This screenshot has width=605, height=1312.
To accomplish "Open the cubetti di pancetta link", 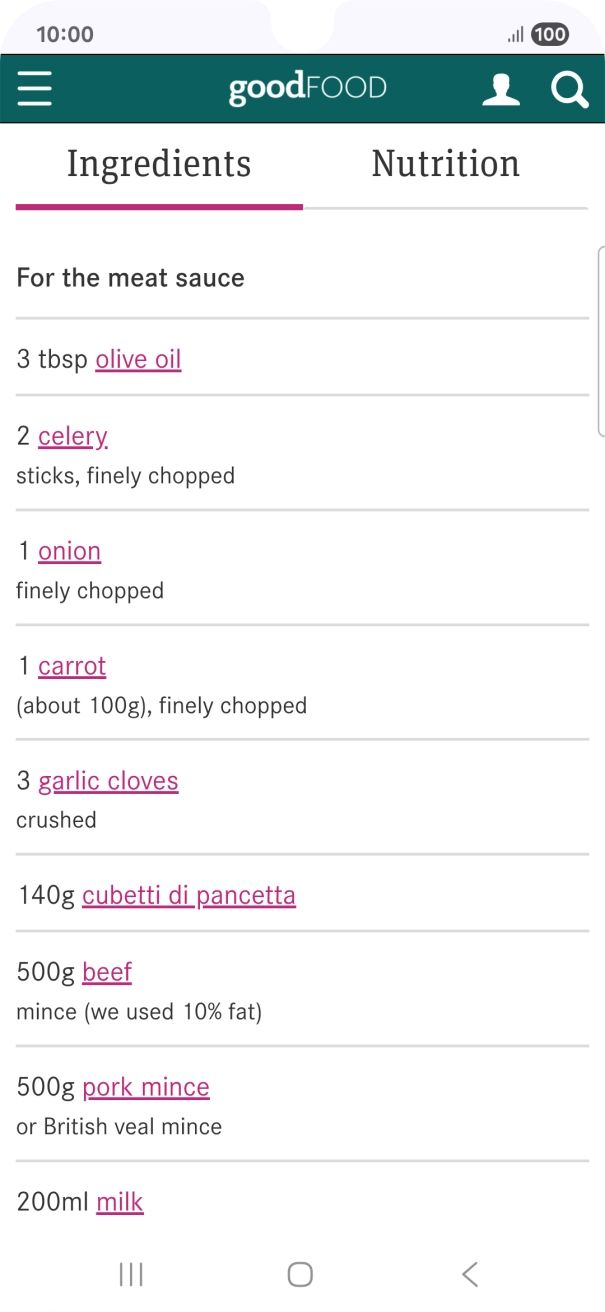I will (189, 895).
